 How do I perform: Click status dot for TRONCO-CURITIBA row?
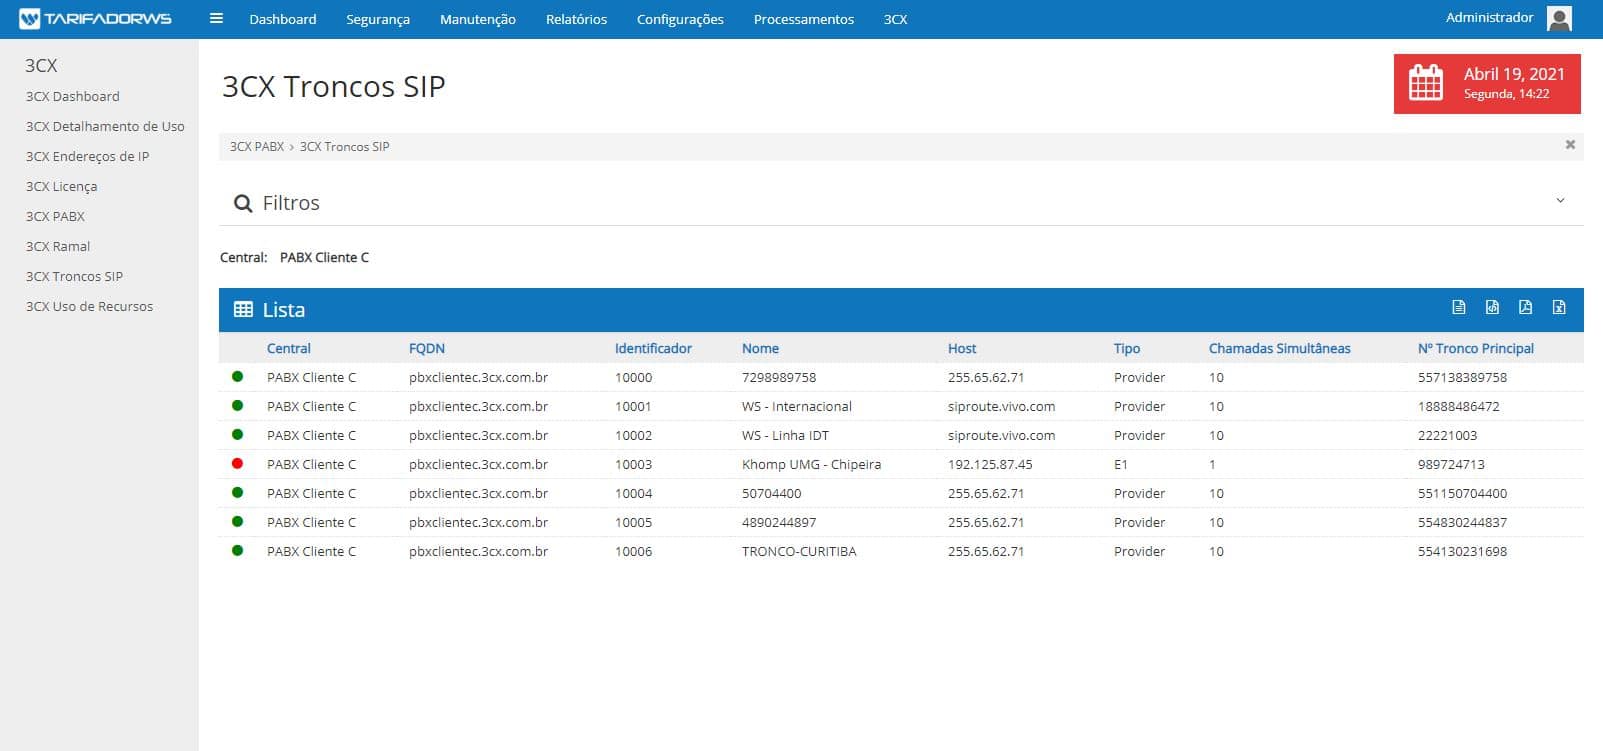(x=237, y=551)
